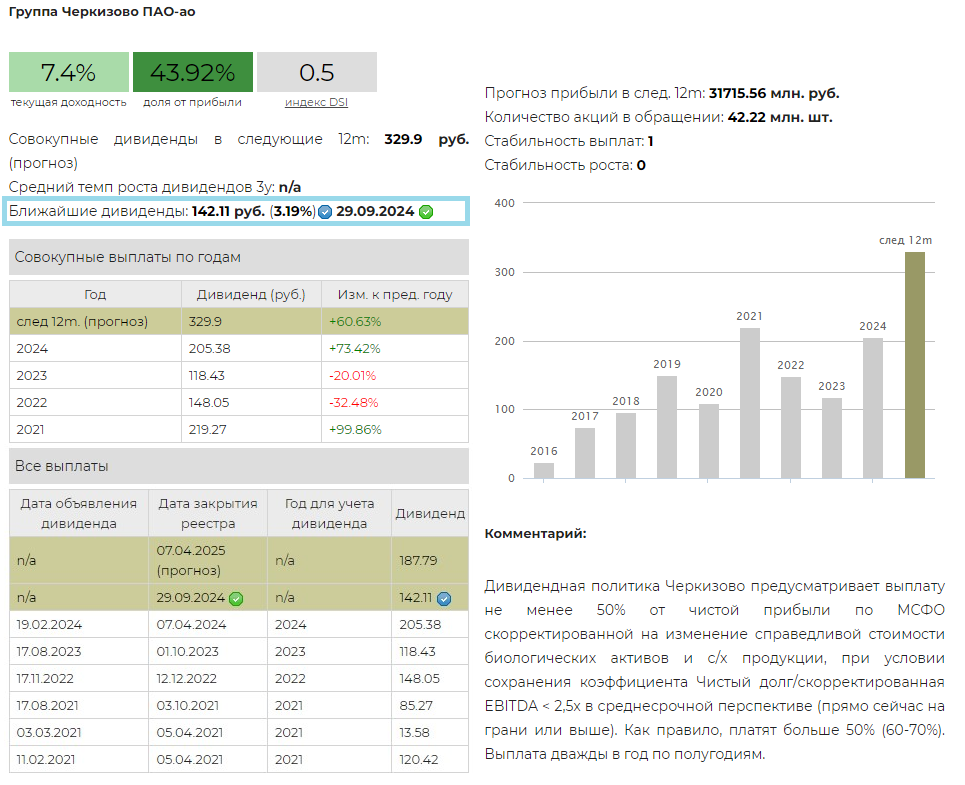Click the 43.92% доля от прибыли box
Image resolution: width=965 pixels, height=785 pixels.
point(192,72)
